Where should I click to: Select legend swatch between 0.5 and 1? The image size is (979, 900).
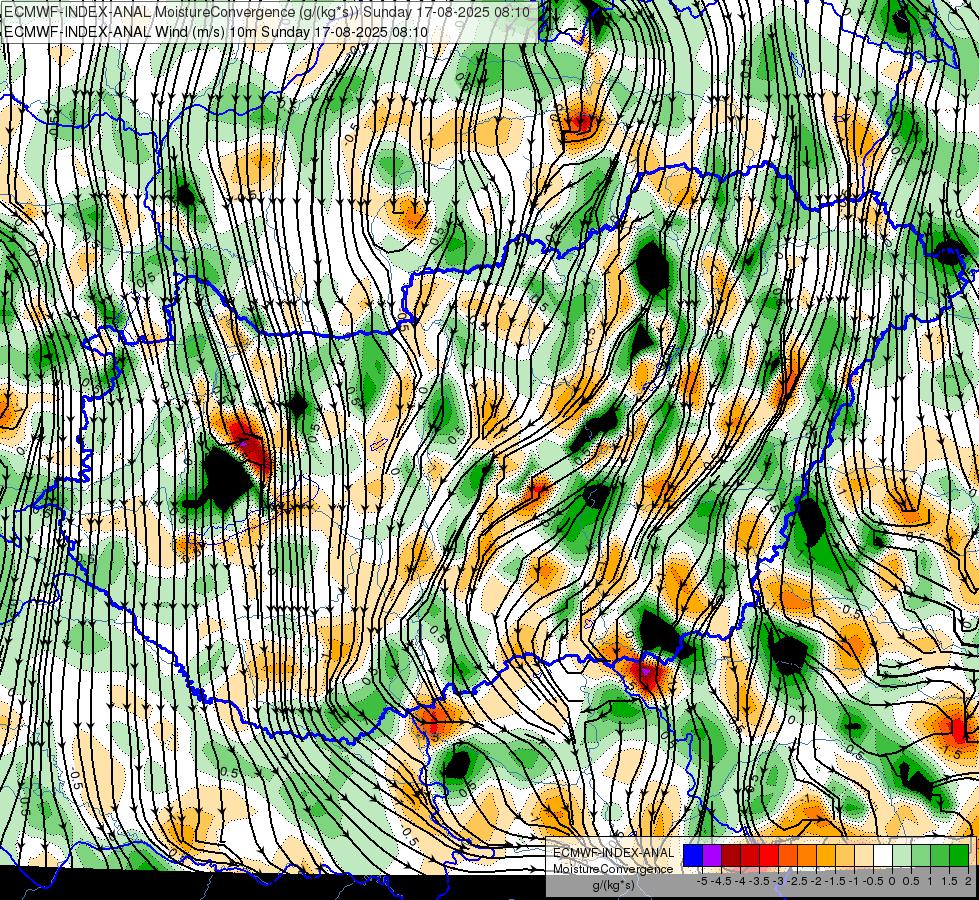tap(921, 855)
